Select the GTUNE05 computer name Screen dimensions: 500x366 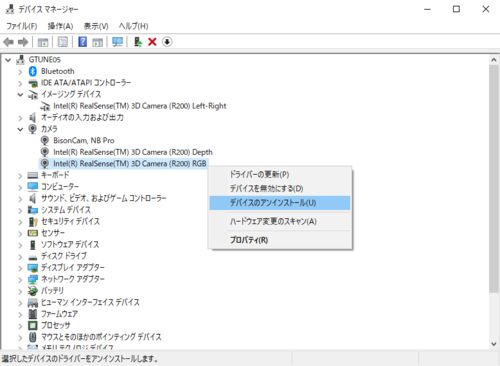44,60
